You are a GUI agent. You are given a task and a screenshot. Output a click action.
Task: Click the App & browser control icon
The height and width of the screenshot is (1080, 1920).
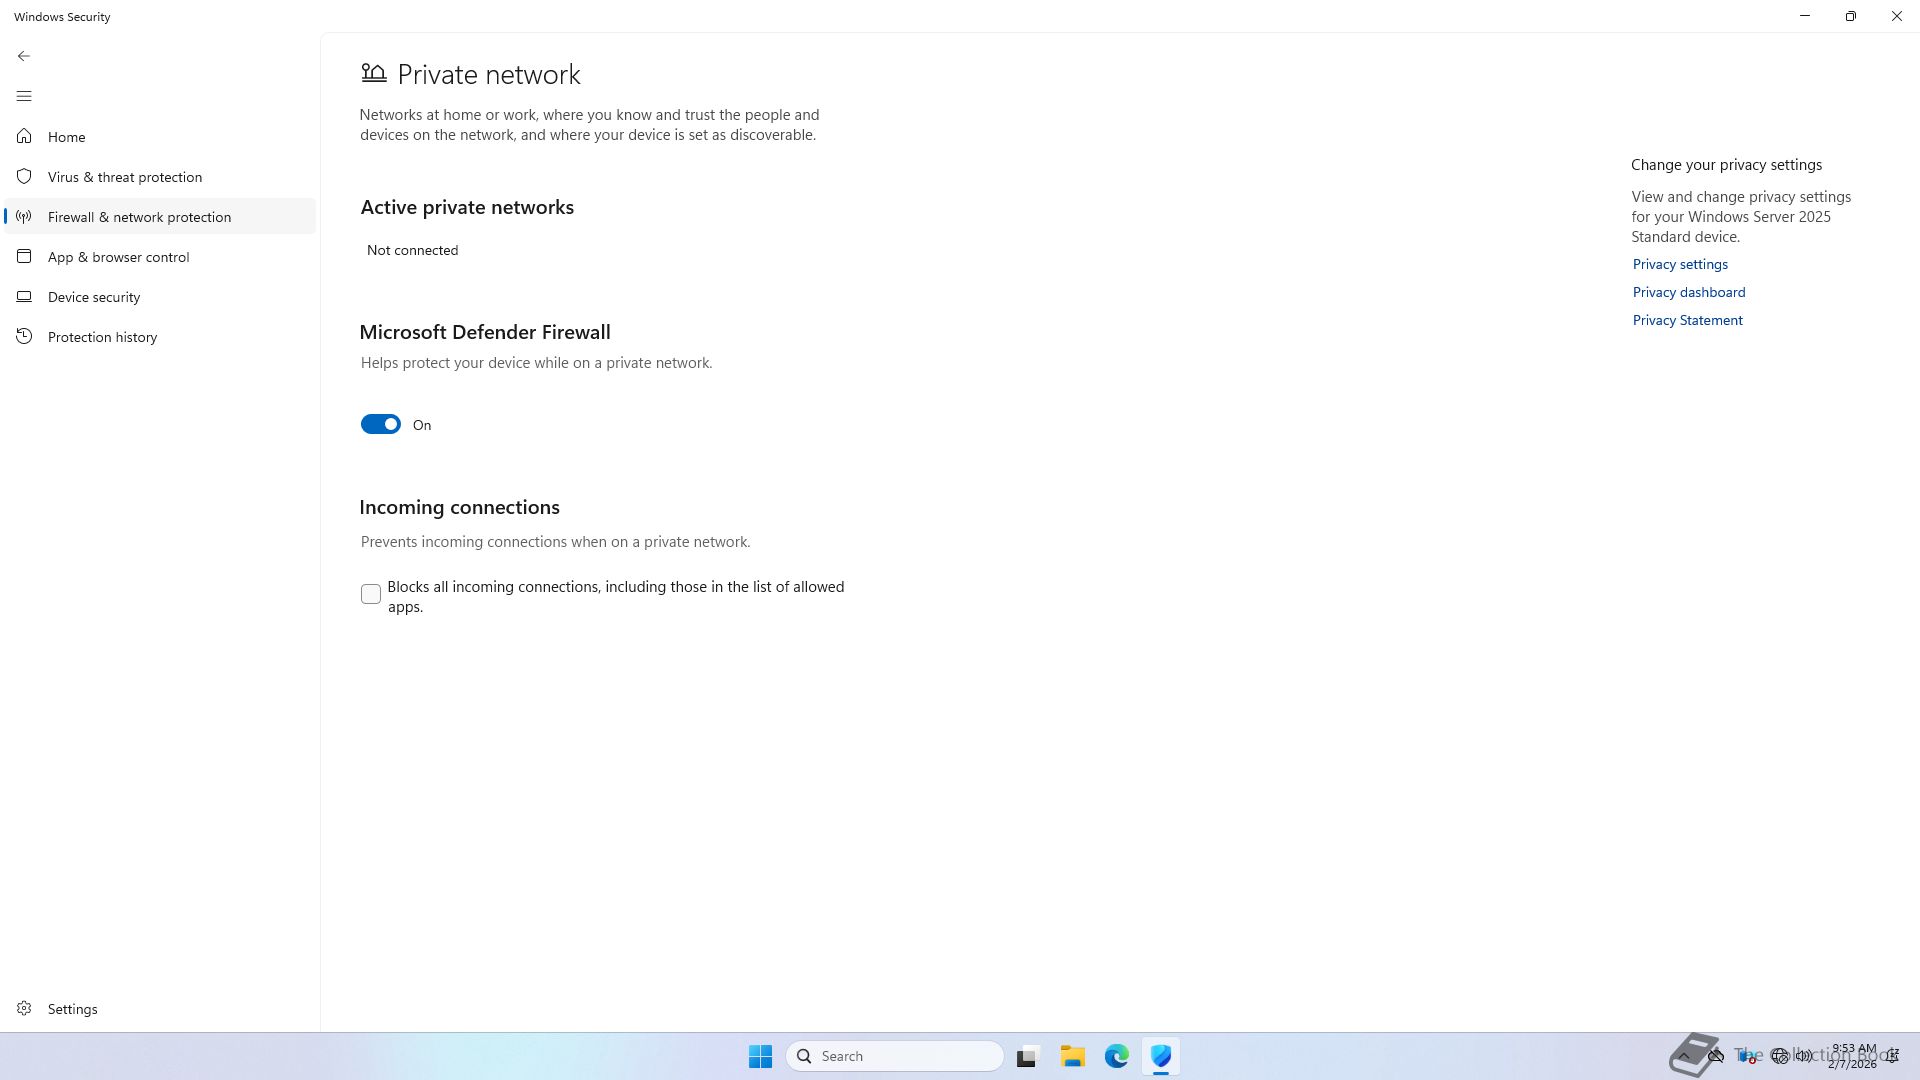tap(24, 257)
